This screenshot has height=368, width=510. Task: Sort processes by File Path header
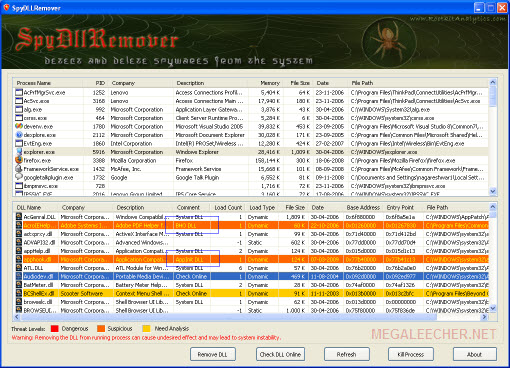[418, 83]
